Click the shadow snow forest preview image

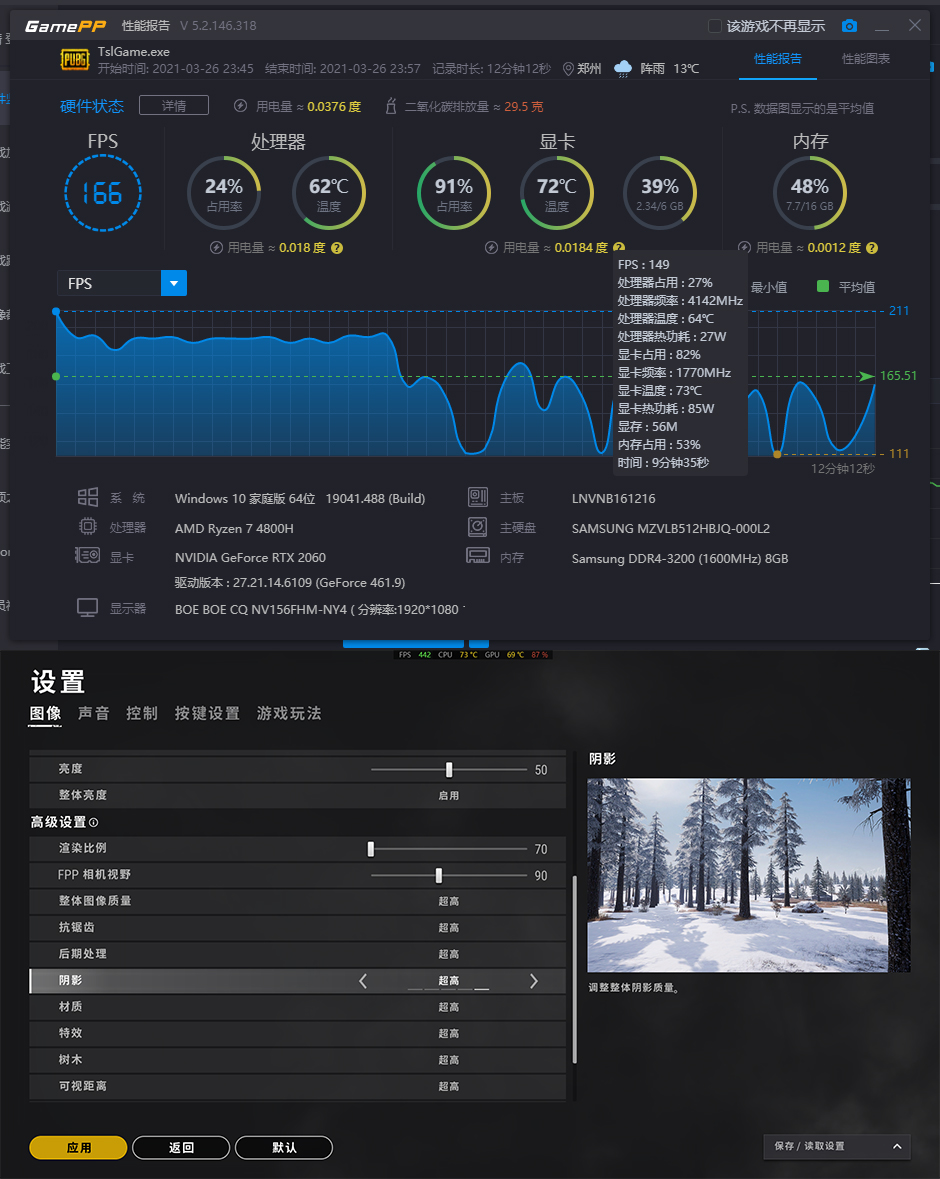(748, 876)
